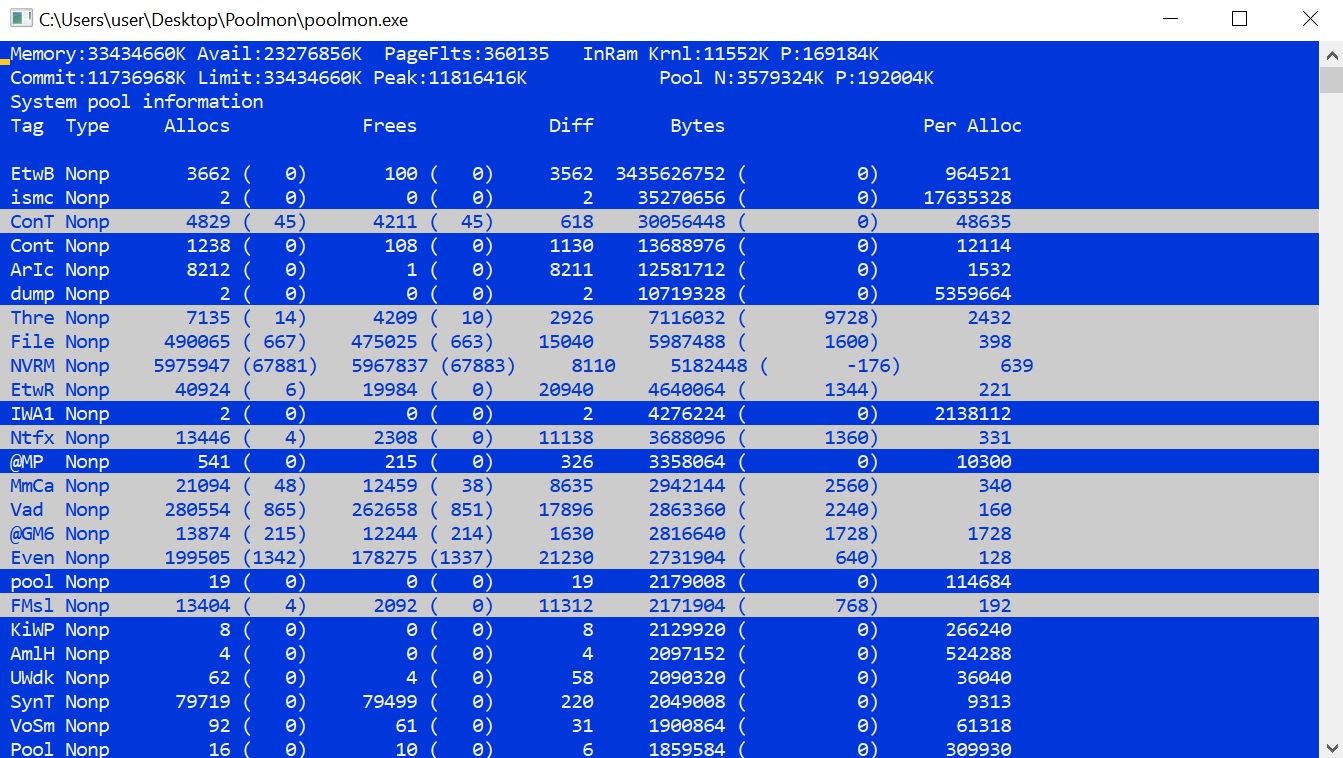Click the vertical scrollbar thumb
Viewport: 1343px width, 758px height.
click(1331, 80)
